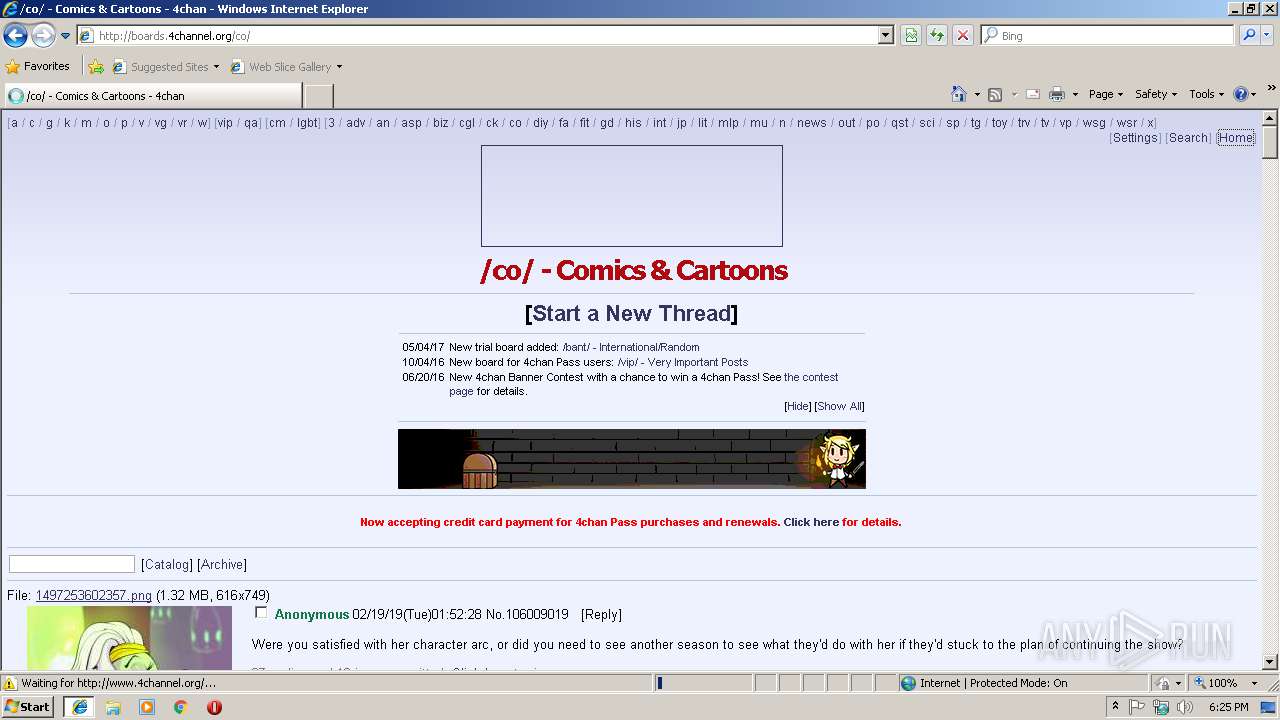Expand the command bar overflow chevron

click(x=1272, y=88)
